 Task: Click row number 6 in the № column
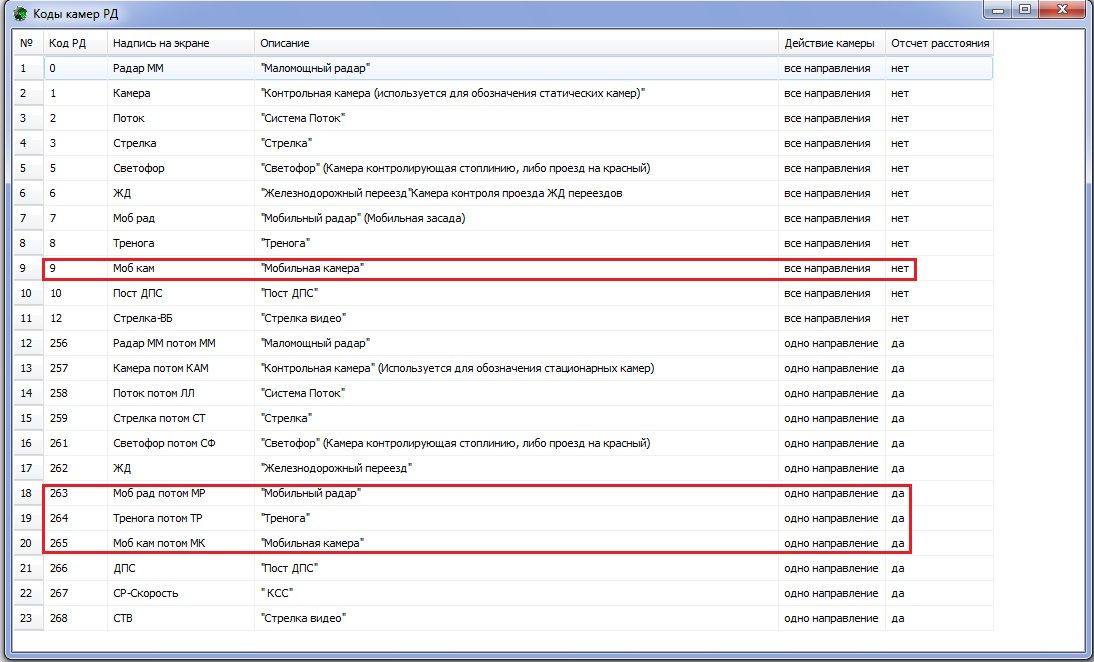pyautogui.click(x=23, y=193)
